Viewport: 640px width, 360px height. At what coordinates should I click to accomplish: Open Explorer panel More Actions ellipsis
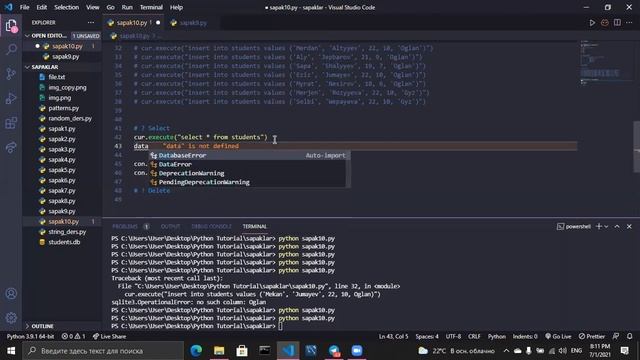(91, 22)
